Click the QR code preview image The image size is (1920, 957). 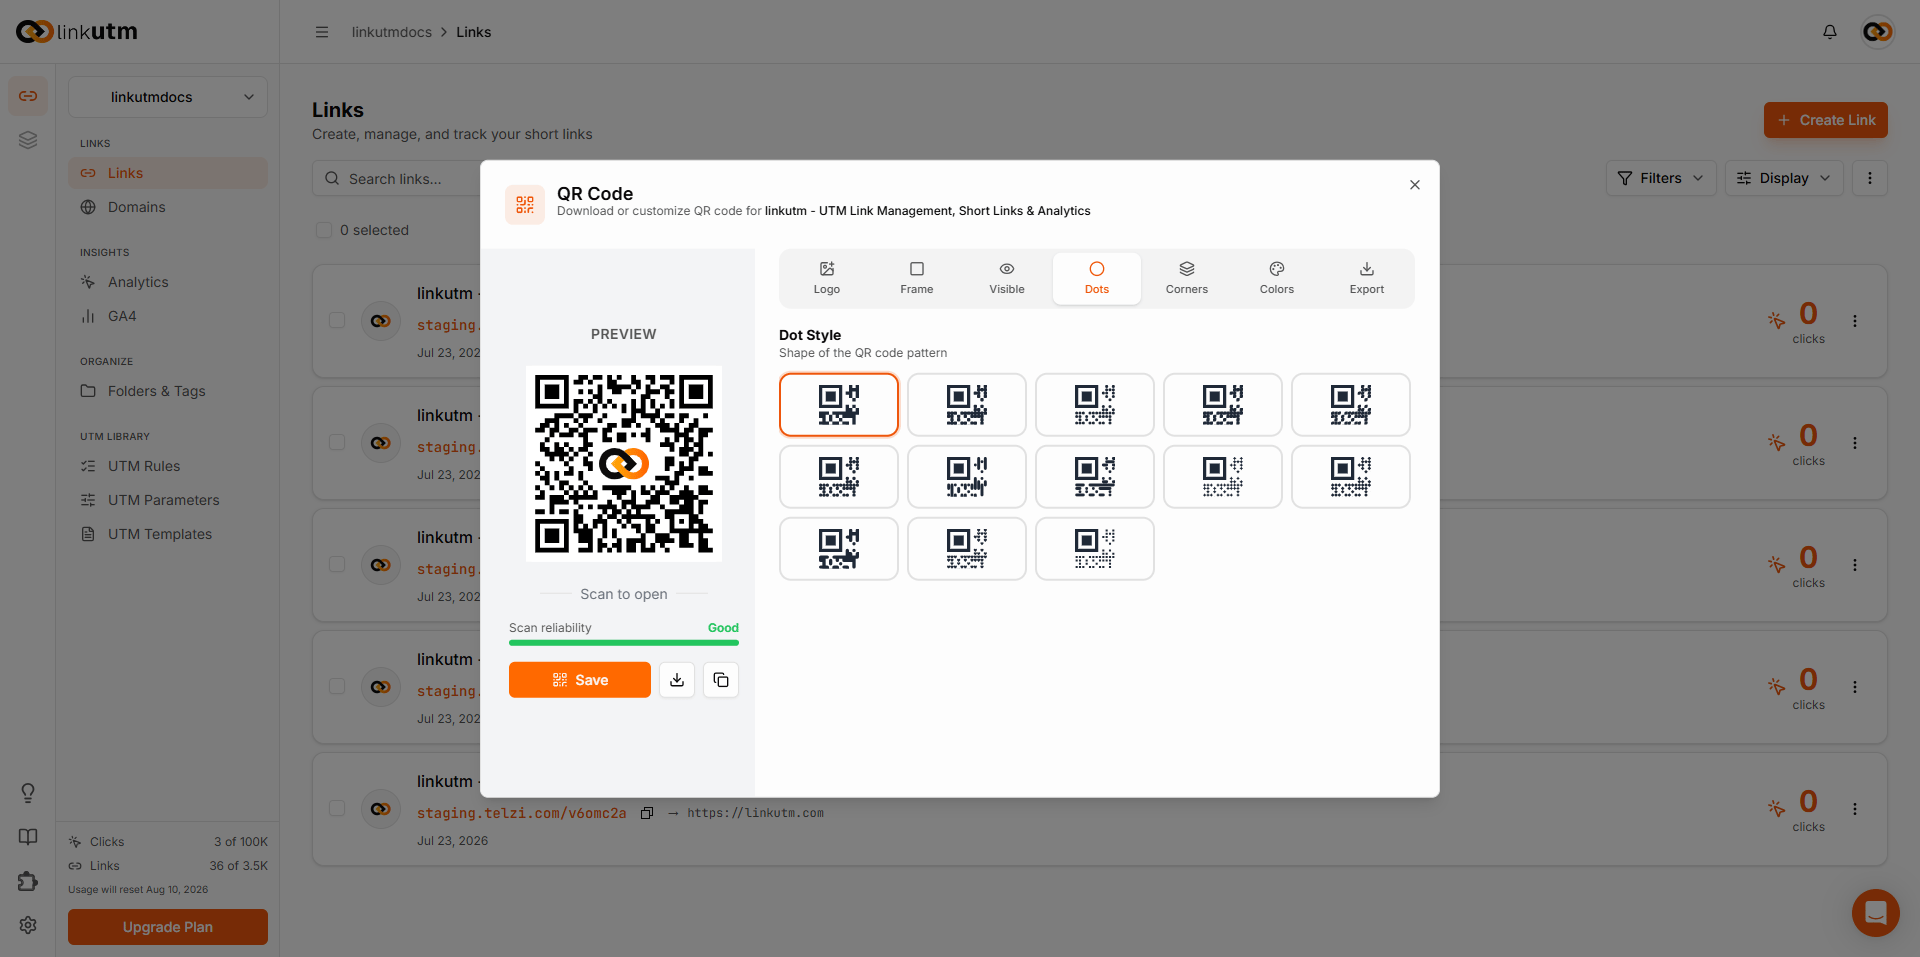[x=623, y=464]
